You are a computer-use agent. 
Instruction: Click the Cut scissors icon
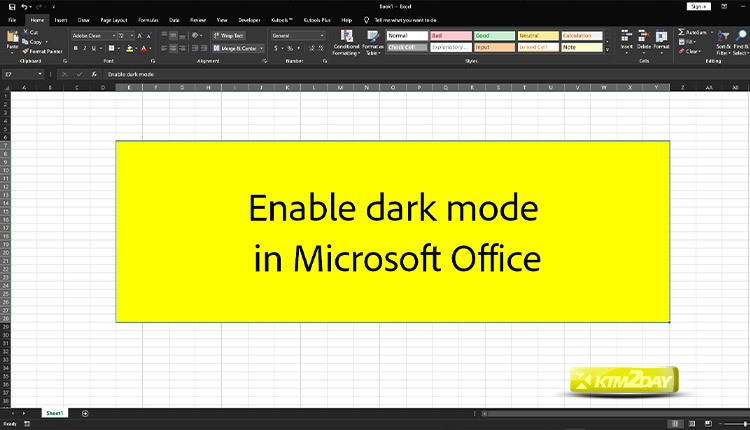[26, 32]
